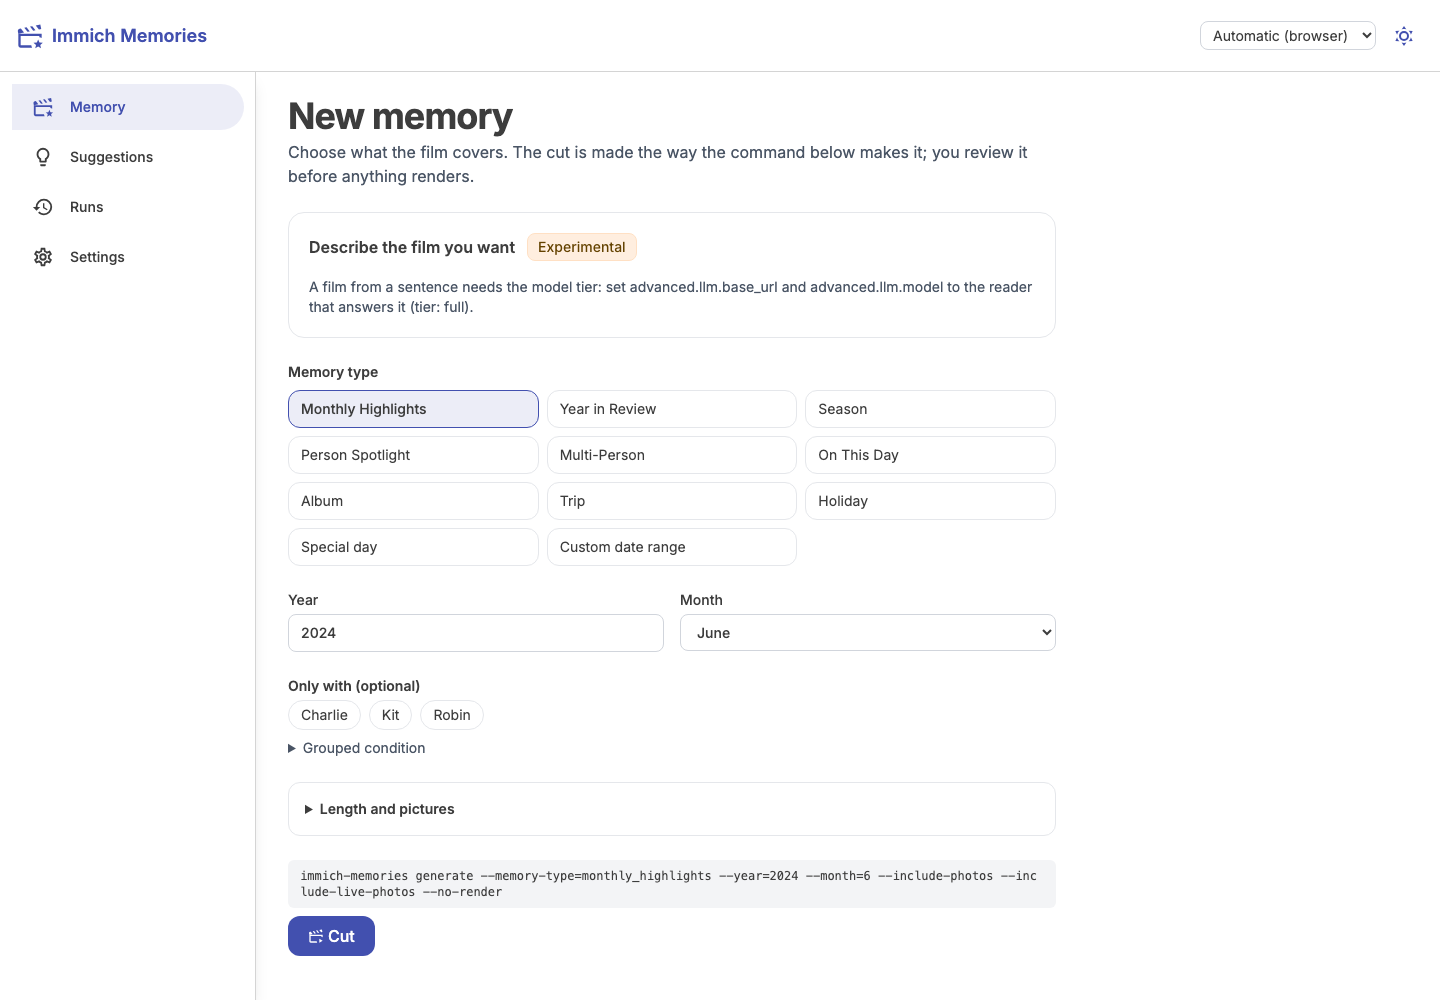Open the Memory page in the sidebar
Screen dimensions: 1440x1000
point(128,107)
